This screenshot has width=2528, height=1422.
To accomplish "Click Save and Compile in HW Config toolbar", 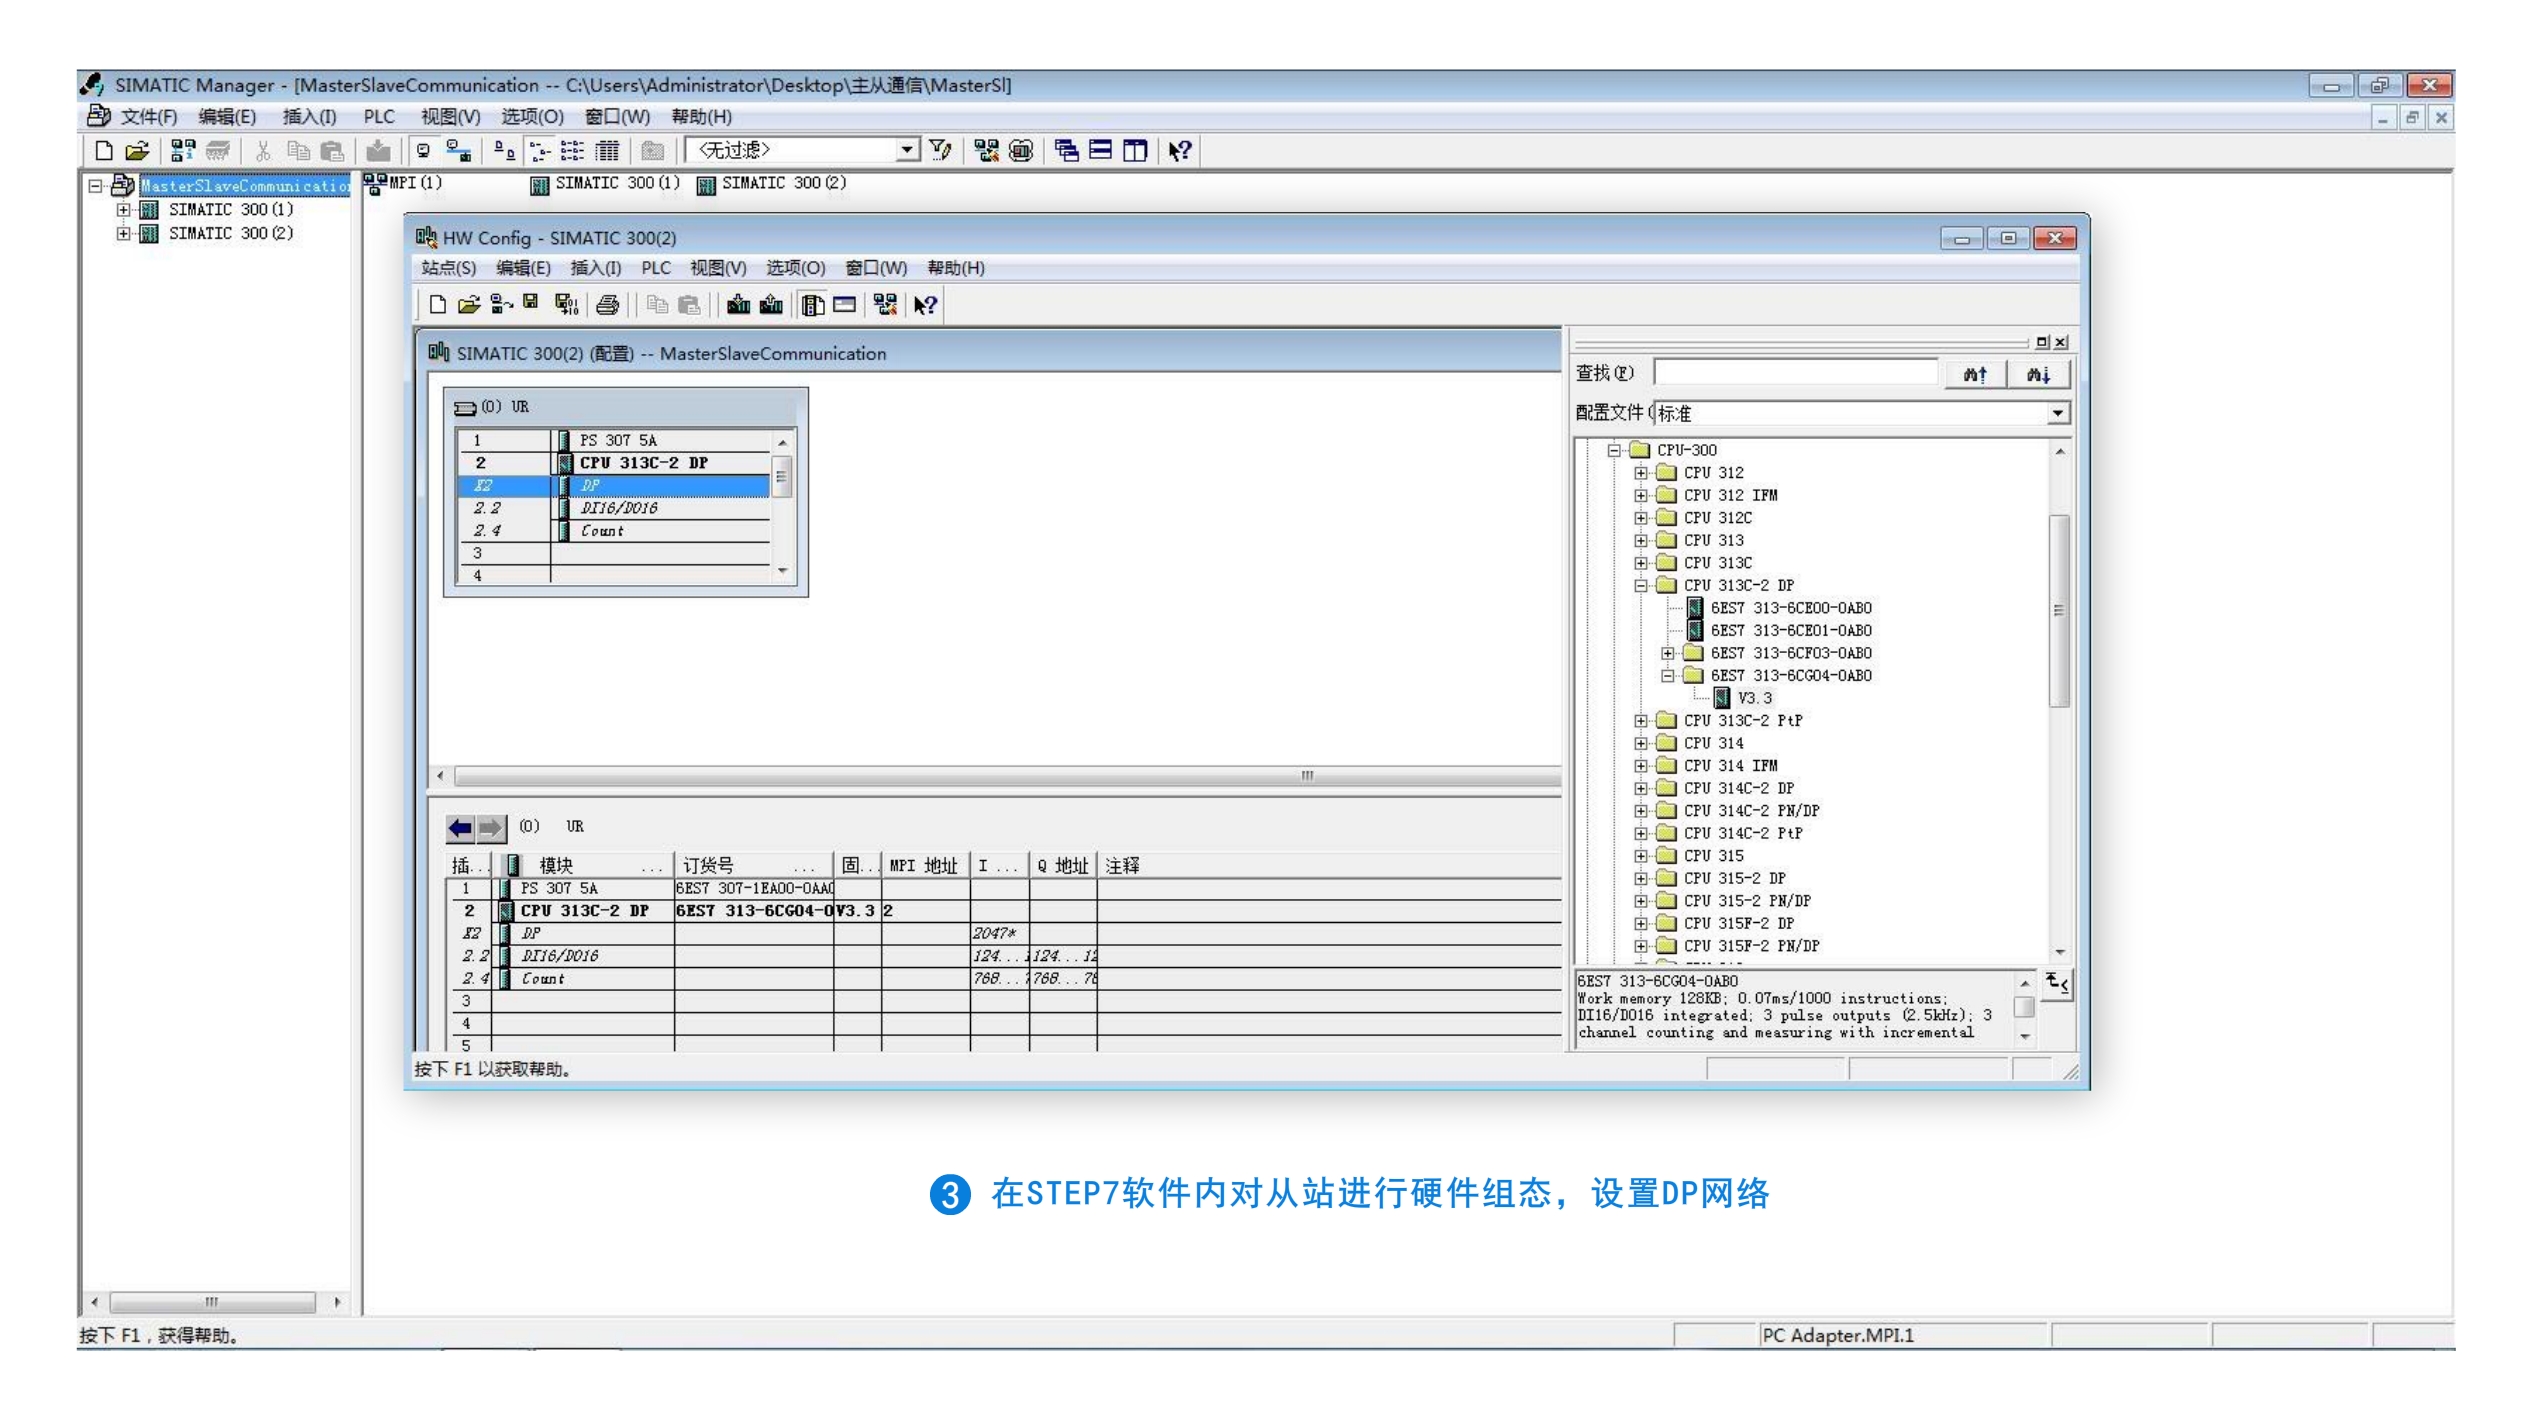I will coord(567,304).
